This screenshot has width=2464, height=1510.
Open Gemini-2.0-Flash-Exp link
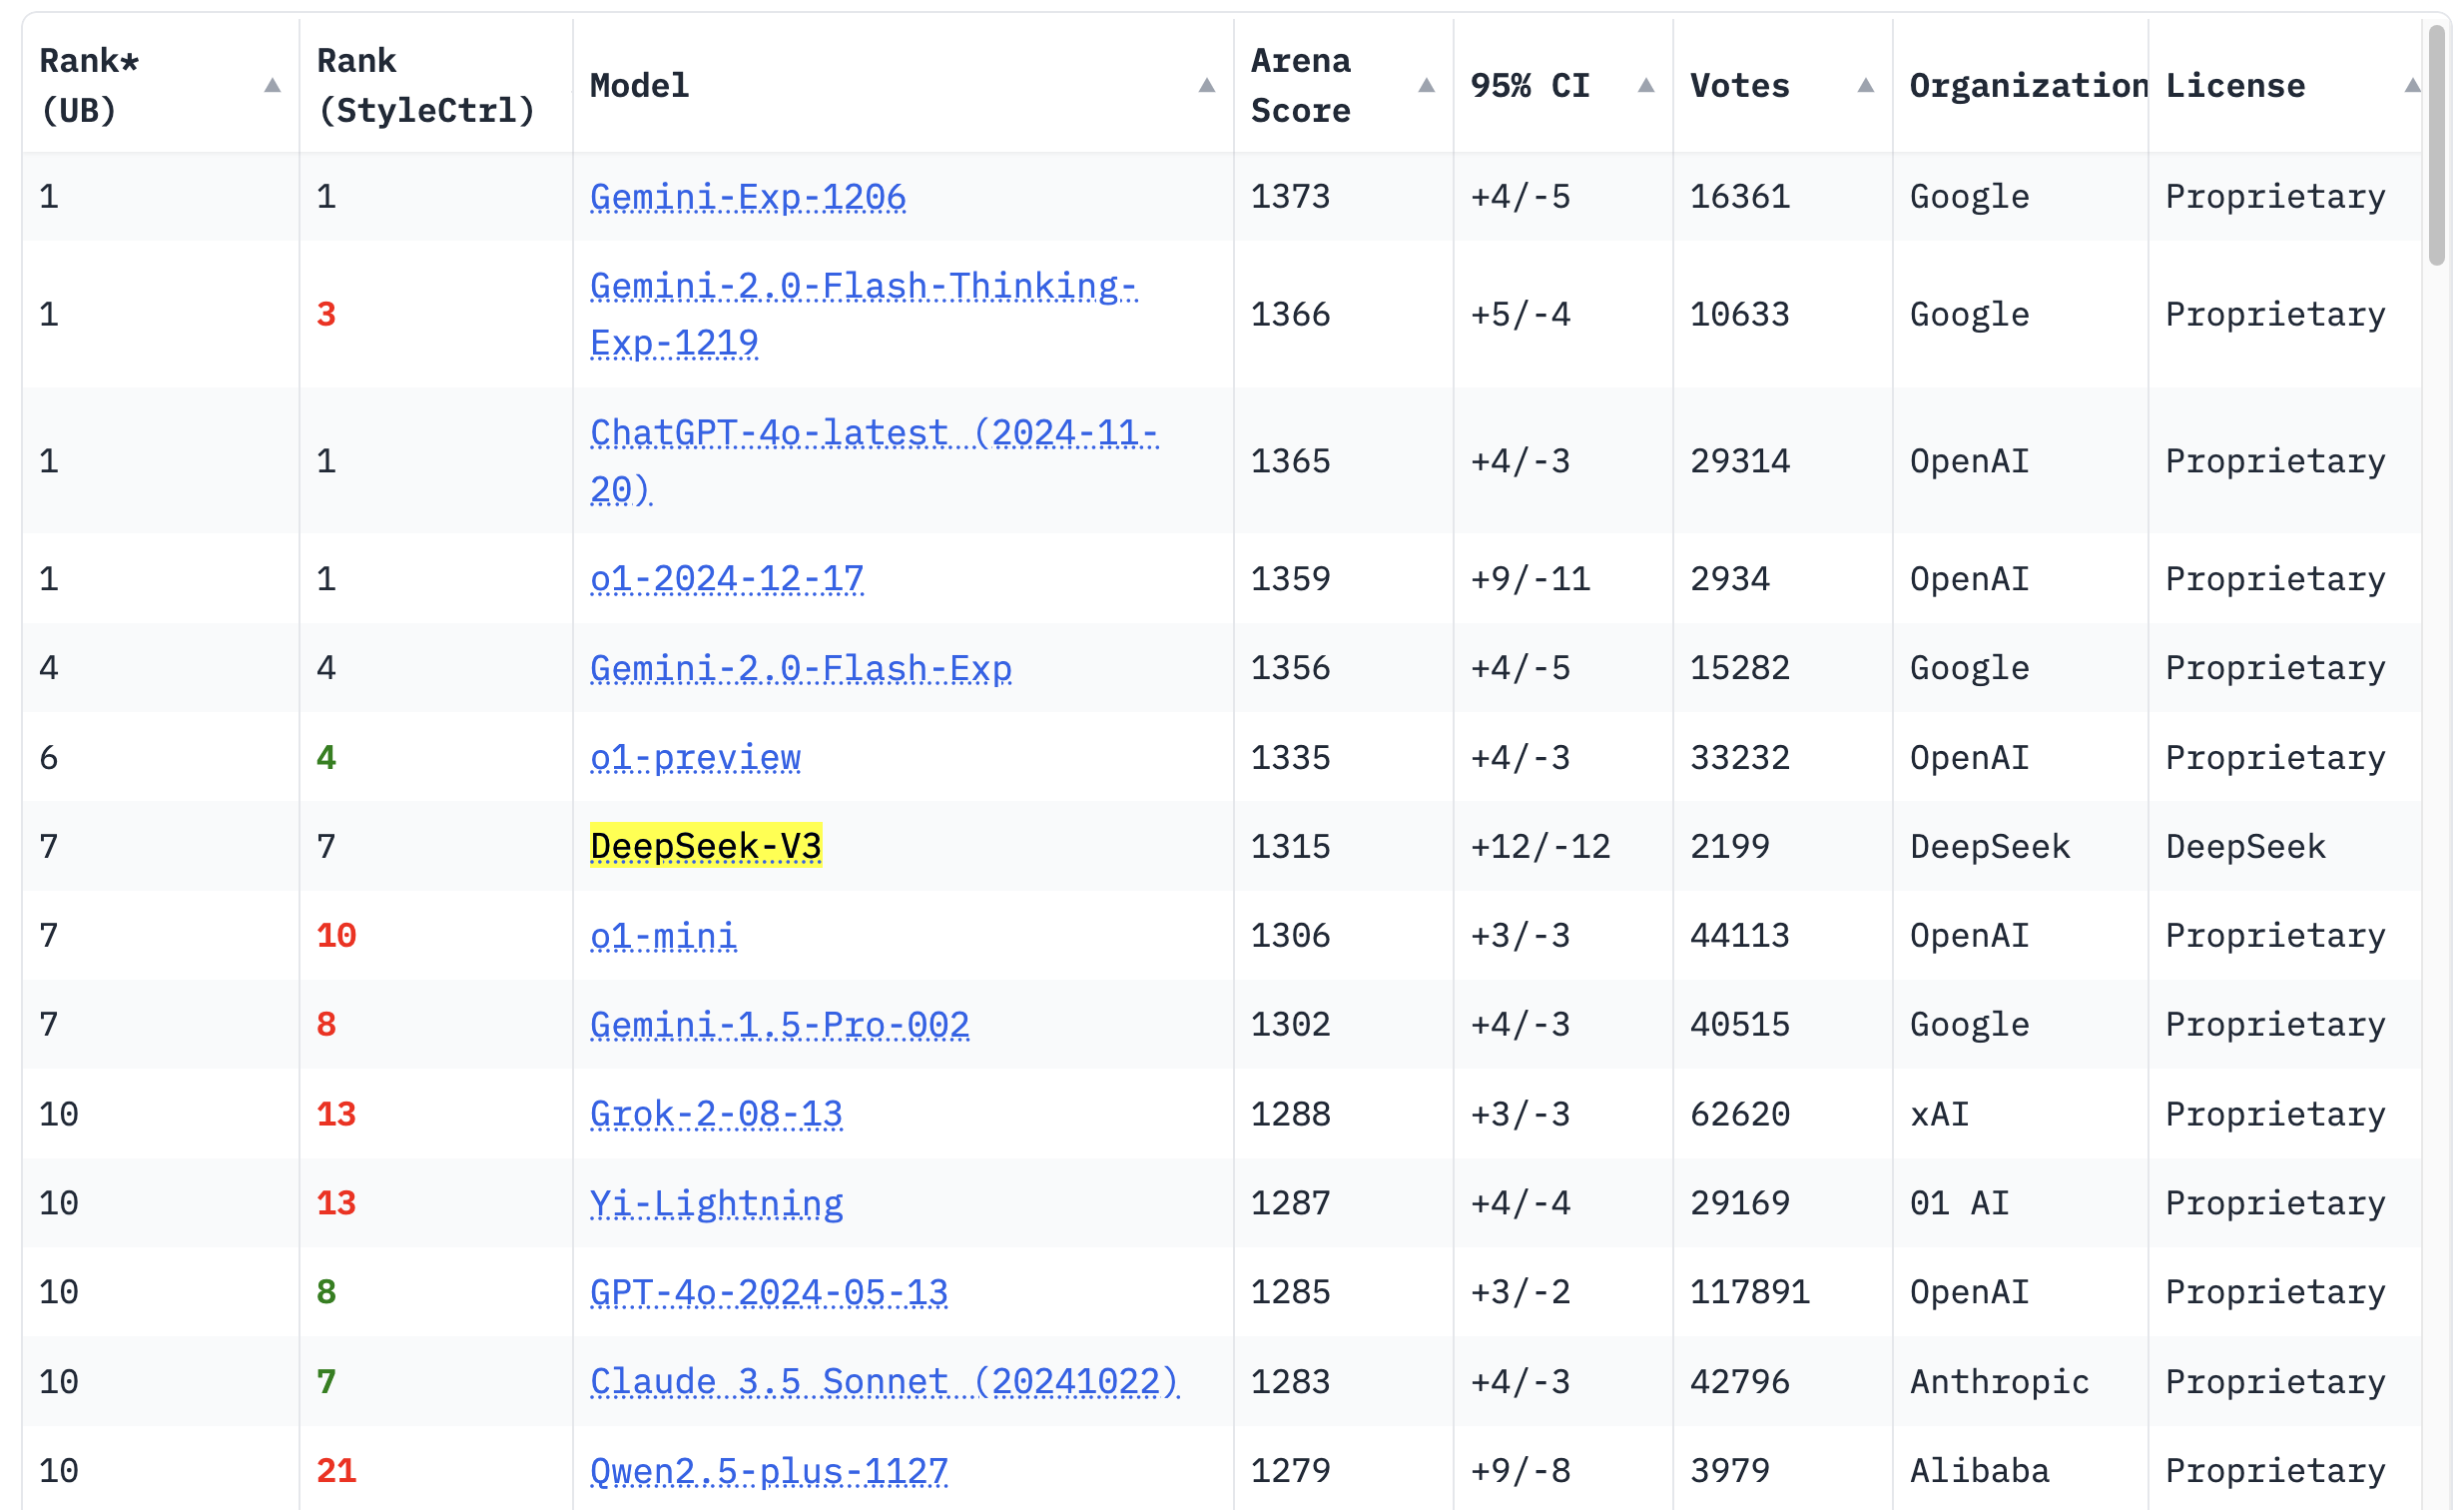pyautogui.click(x=801, y=668)
